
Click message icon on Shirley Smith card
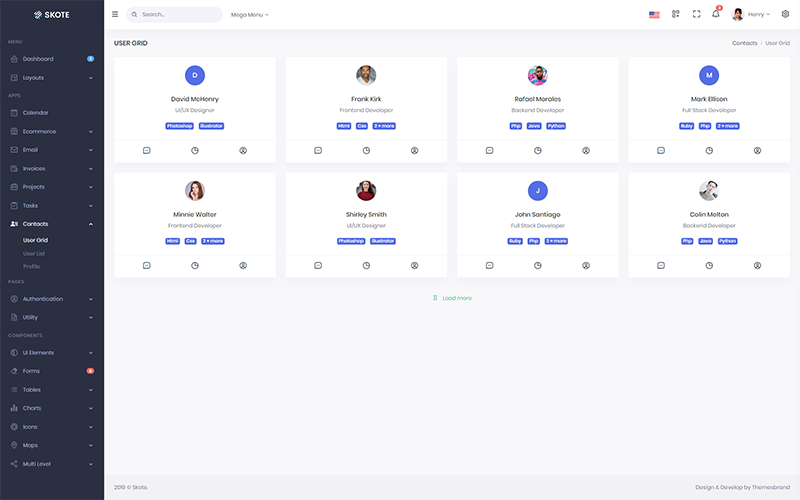(x=318, y=265)
